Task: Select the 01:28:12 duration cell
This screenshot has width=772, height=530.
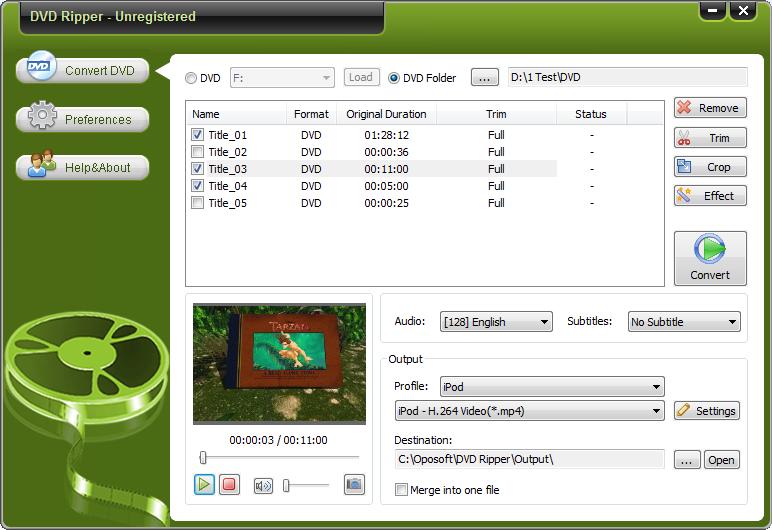Action: [386, 135]
